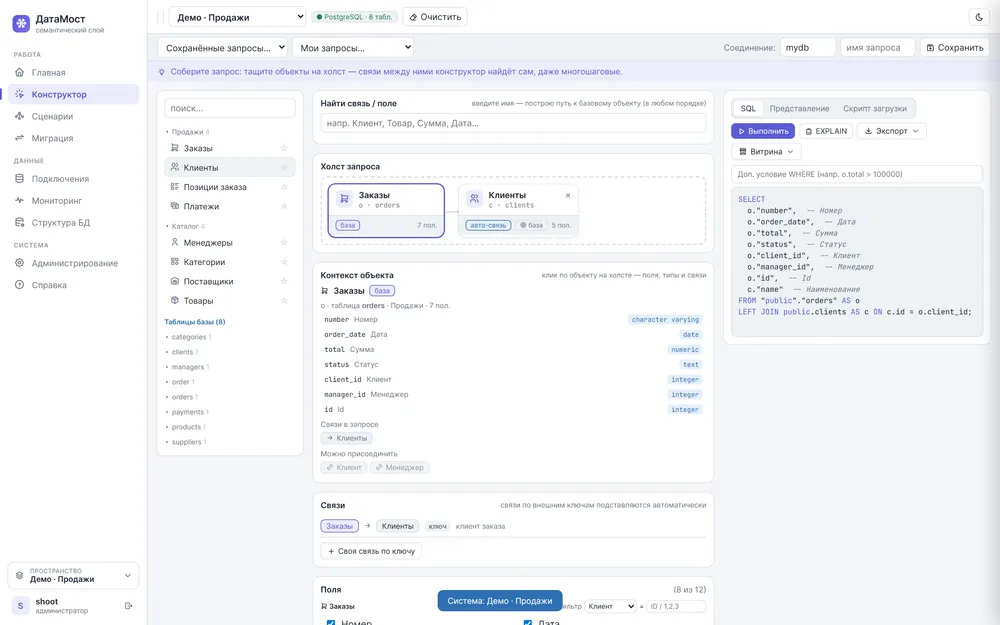Open Главная via its home icon

(x=19, y=72)
